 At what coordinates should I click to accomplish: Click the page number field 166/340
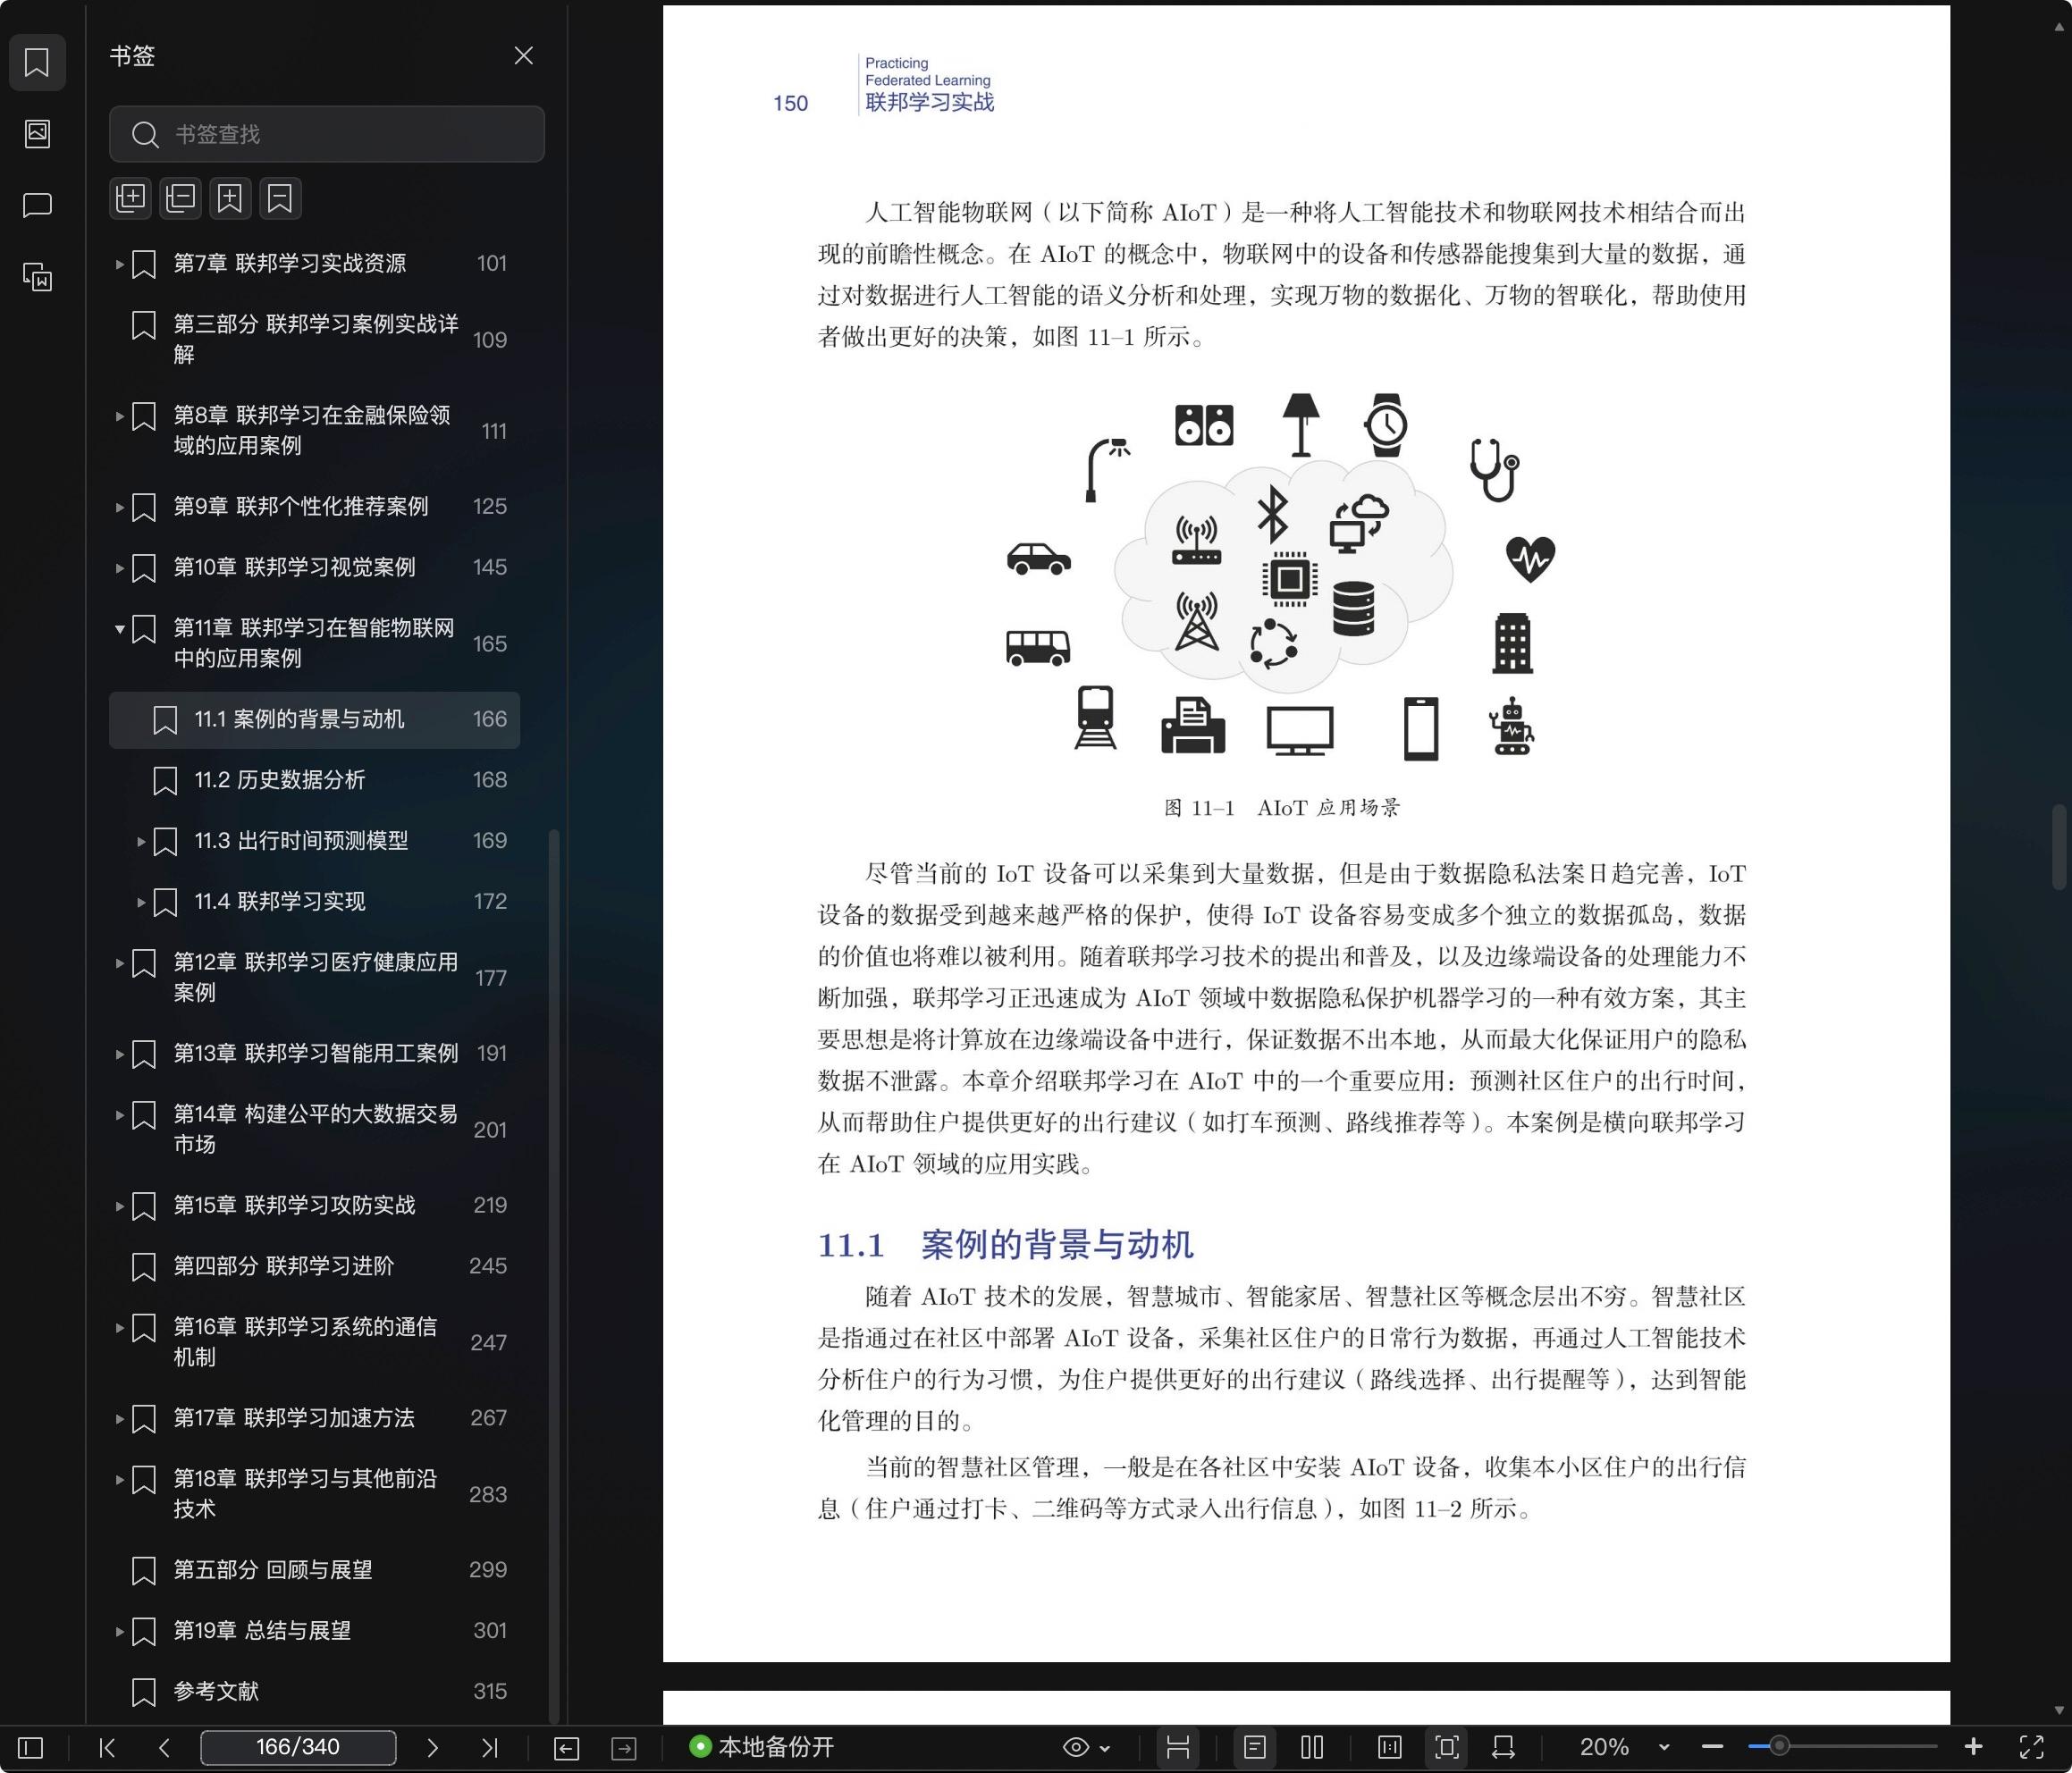click(298, 1747)
